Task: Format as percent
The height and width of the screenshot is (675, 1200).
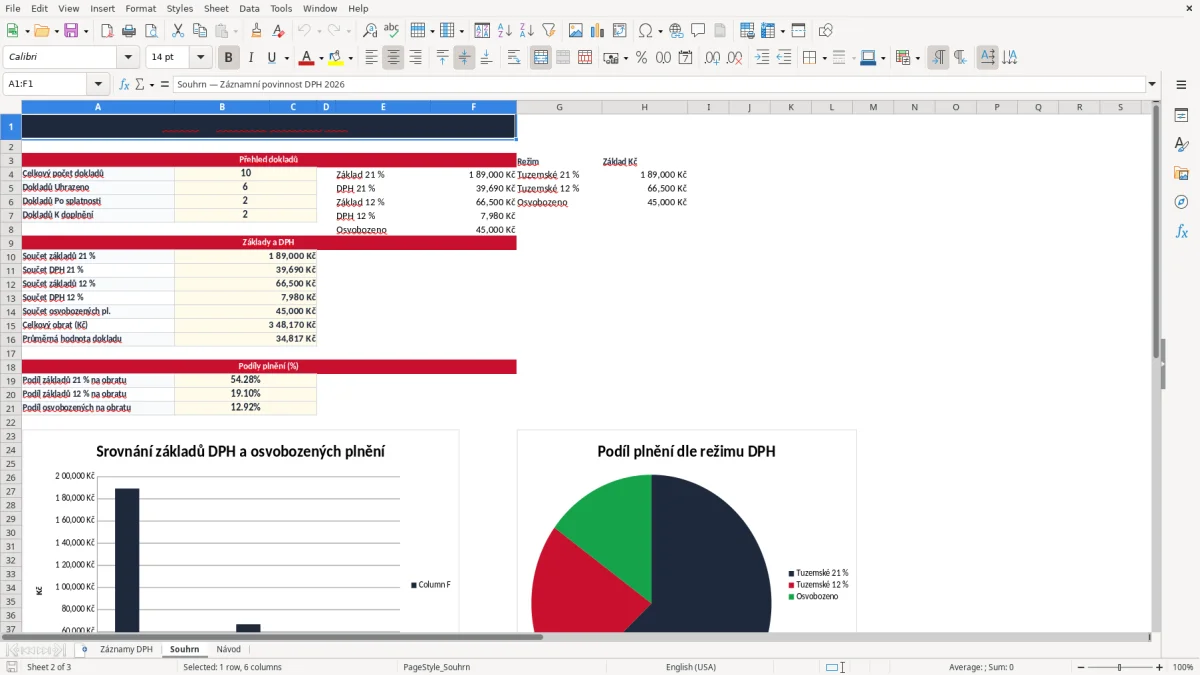Action: pos(642,58)
